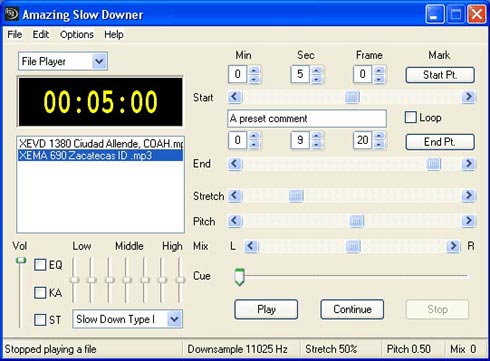This screenshot has width=490, height=361.
Task: Click Start Min value field
Action: (238, 74)
